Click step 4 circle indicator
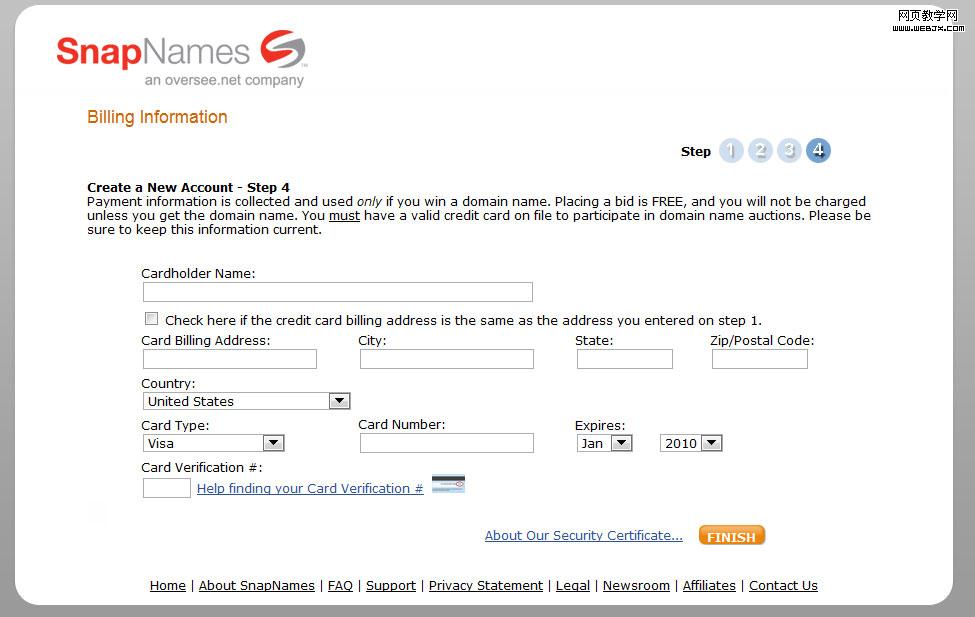 point(818,151)
